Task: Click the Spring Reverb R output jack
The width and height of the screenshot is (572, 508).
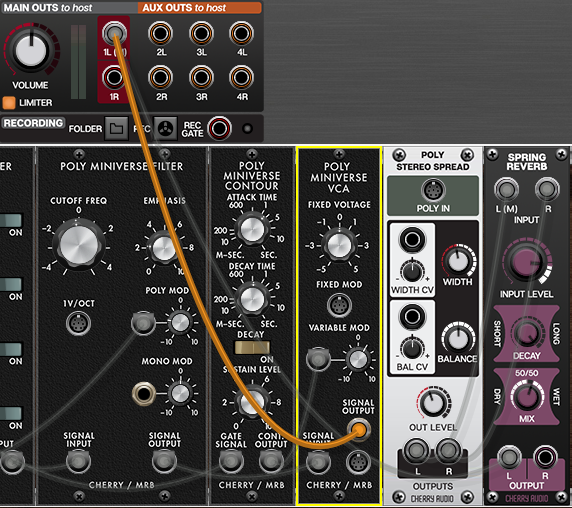Action: [545, 457]
